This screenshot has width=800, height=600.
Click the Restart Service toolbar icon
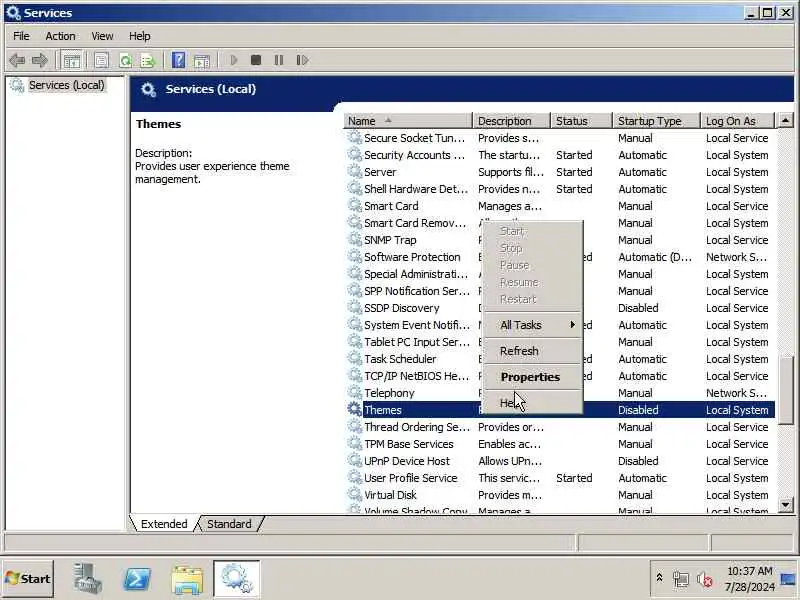[x=302, y=61]
